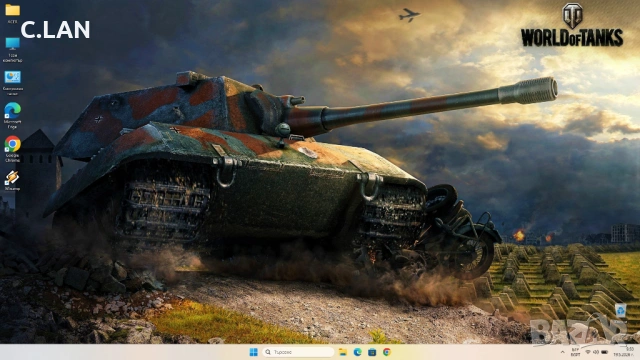Launch Edge from the taskbar
The height and width of the screenshot is (360, 640).
[358, 352]
